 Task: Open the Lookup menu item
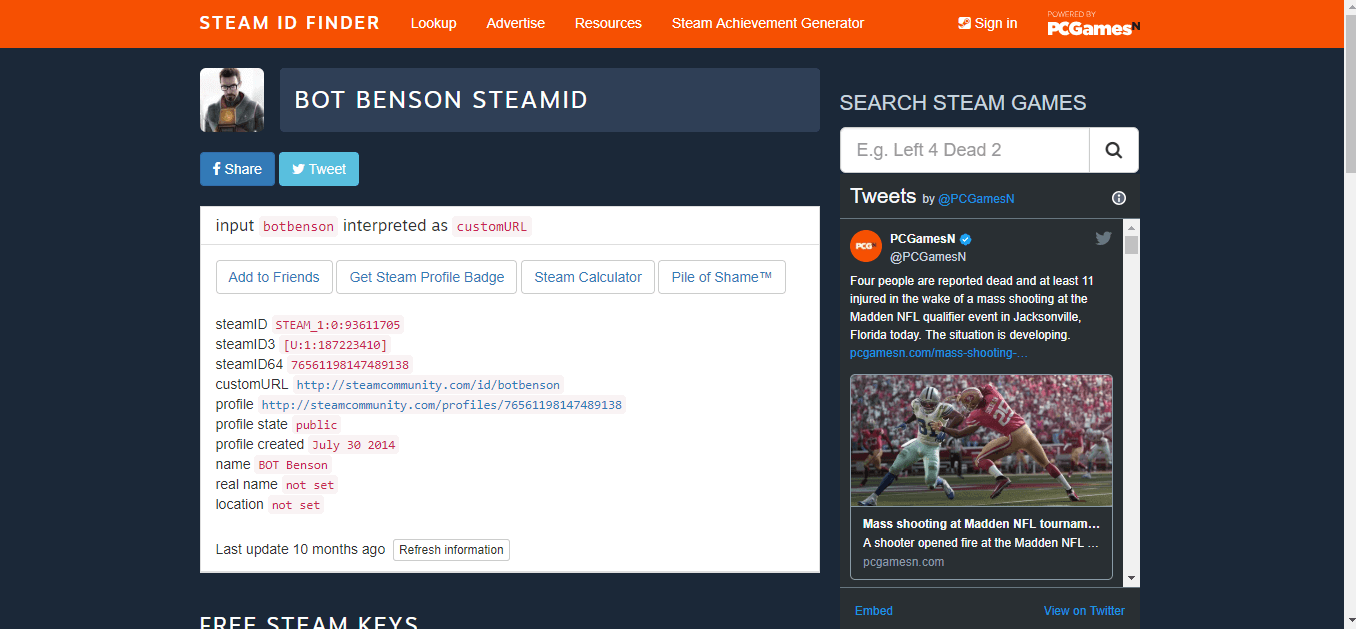[433, 23]
